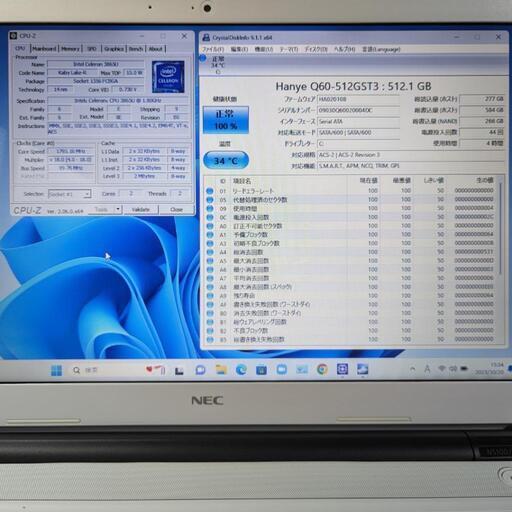This screenshot has width=512, height=512.
Task: Click the Close button in CPU-Z
Action: pos(176,209)
